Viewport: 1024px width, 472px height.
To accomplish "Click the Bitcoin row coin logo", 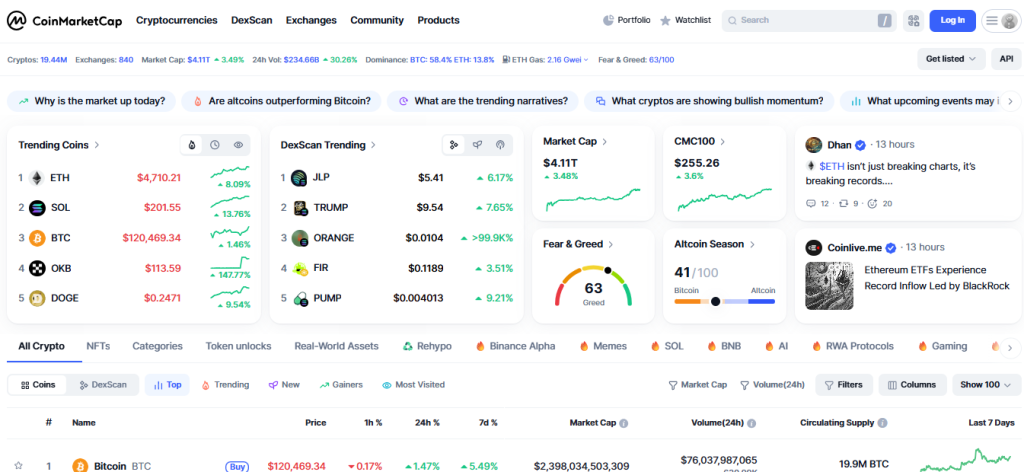I will [x=80, y=465].
